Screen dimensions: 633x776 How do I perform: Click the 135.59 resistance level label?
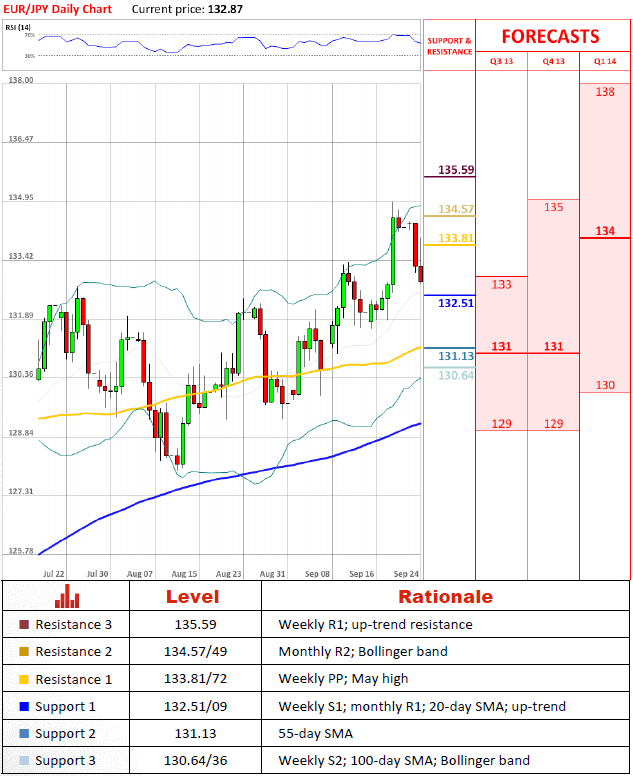[x=456, y=170]
